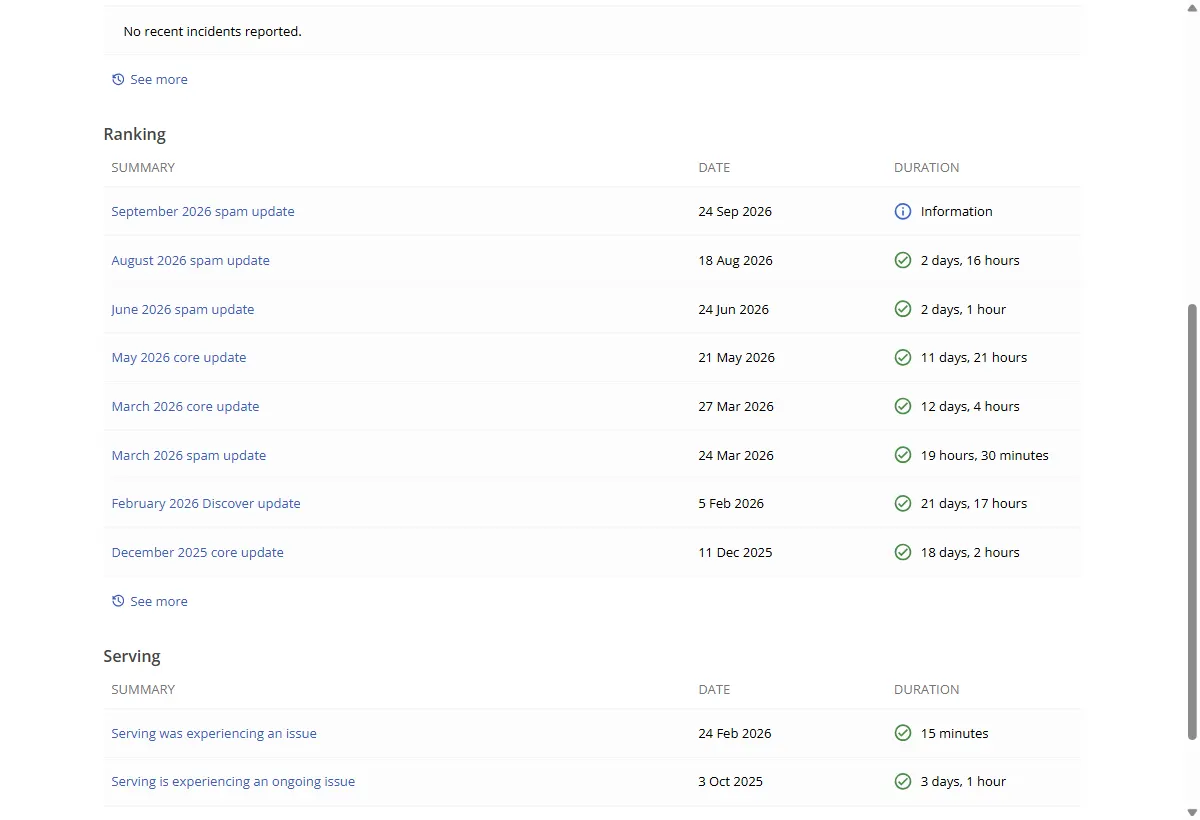1200x820 pixels.
Task: Click DURATION column header in Ranking table
Action: click(x=927, y=167)
